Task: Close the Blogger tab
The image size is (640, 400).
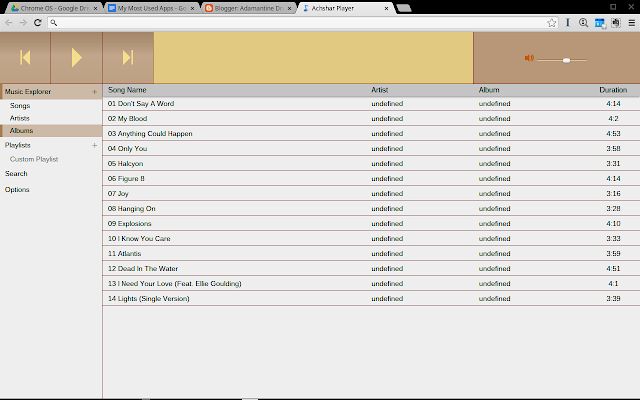Action: click(x=289, y=8)
